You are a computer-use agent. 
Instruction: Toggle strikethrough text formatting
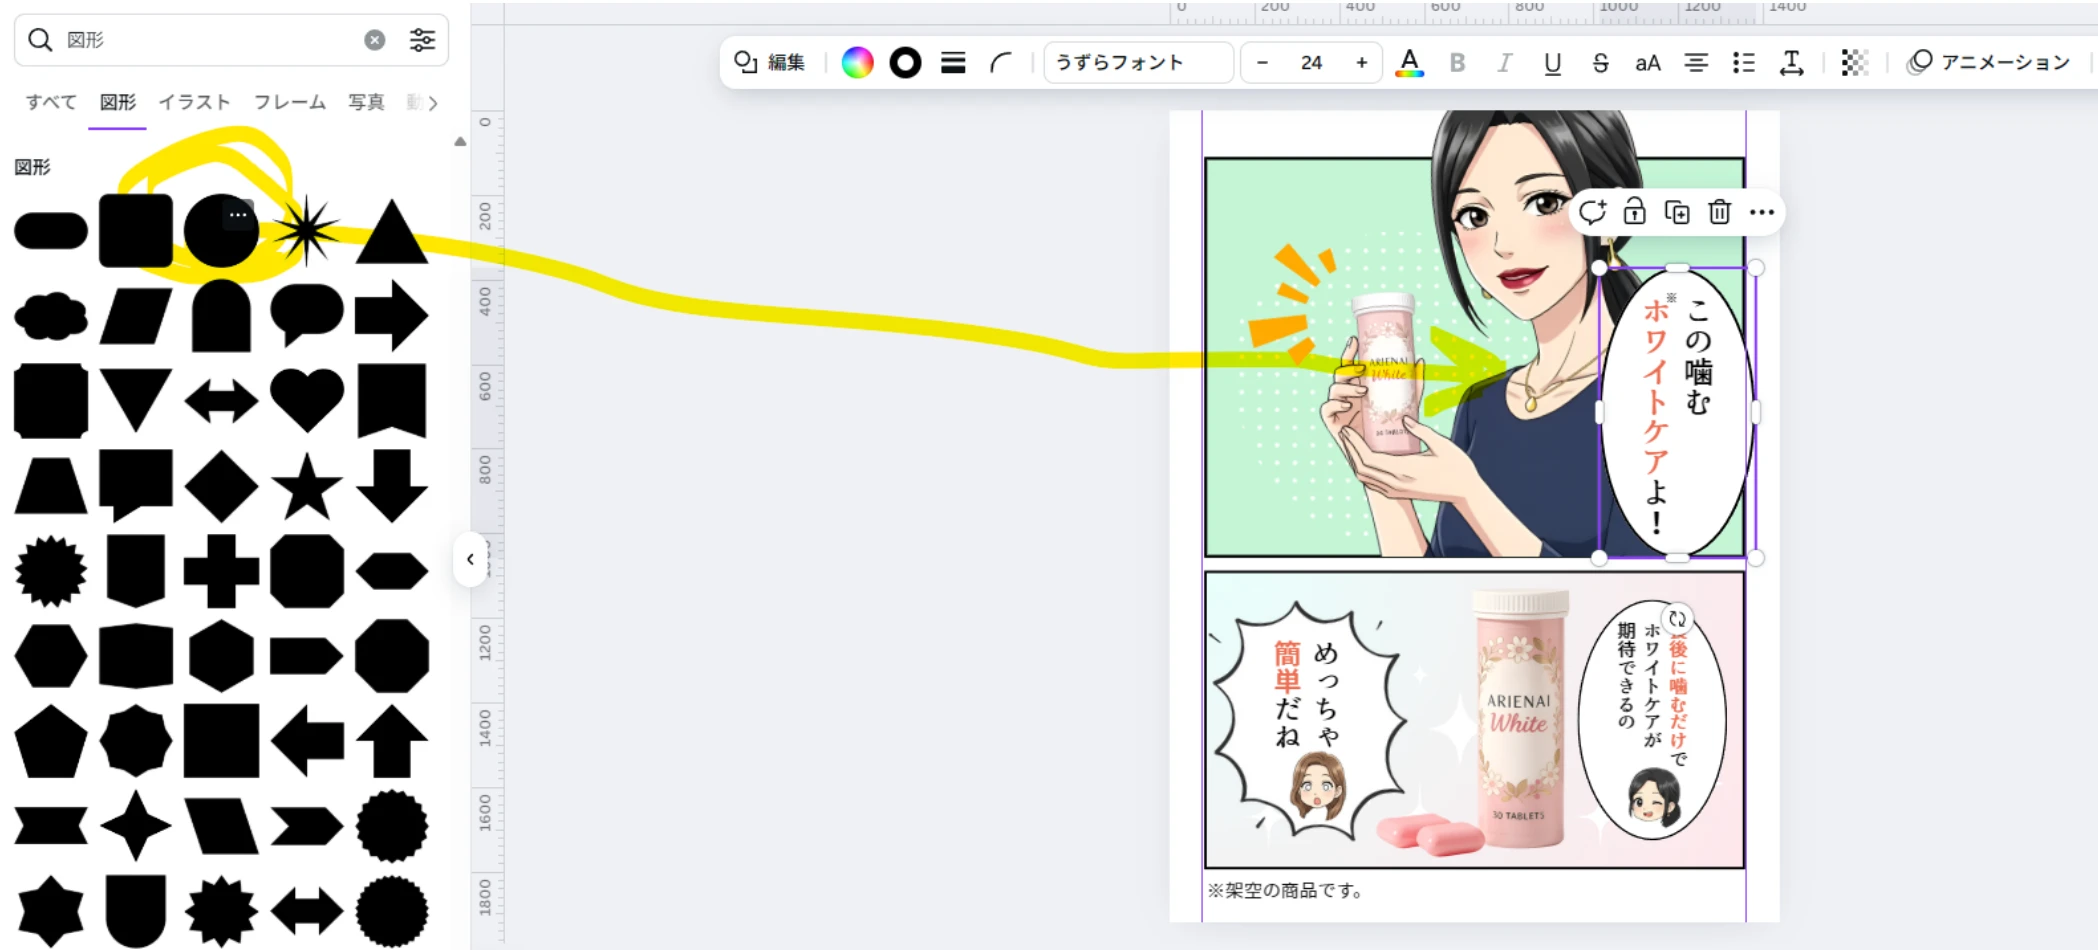pos(1600,63)
